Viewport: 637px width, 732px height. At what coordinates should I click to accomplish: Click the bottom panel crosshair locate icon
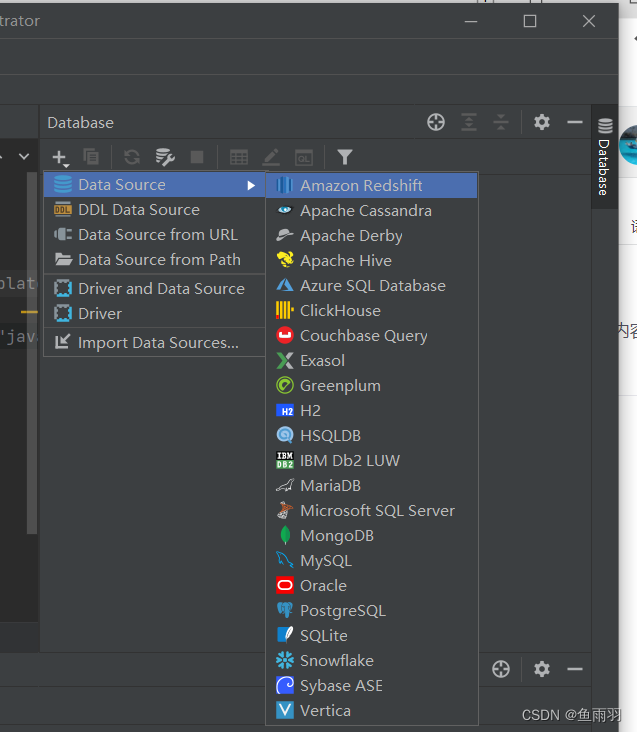pos(501,669)
